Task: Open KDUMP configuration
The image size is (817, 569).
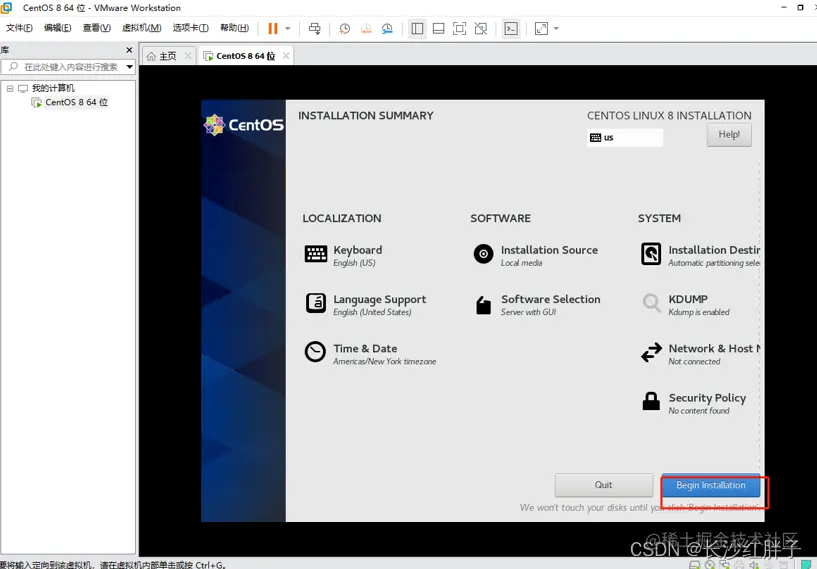Action: pyautogui.click(x=685, y=305)
